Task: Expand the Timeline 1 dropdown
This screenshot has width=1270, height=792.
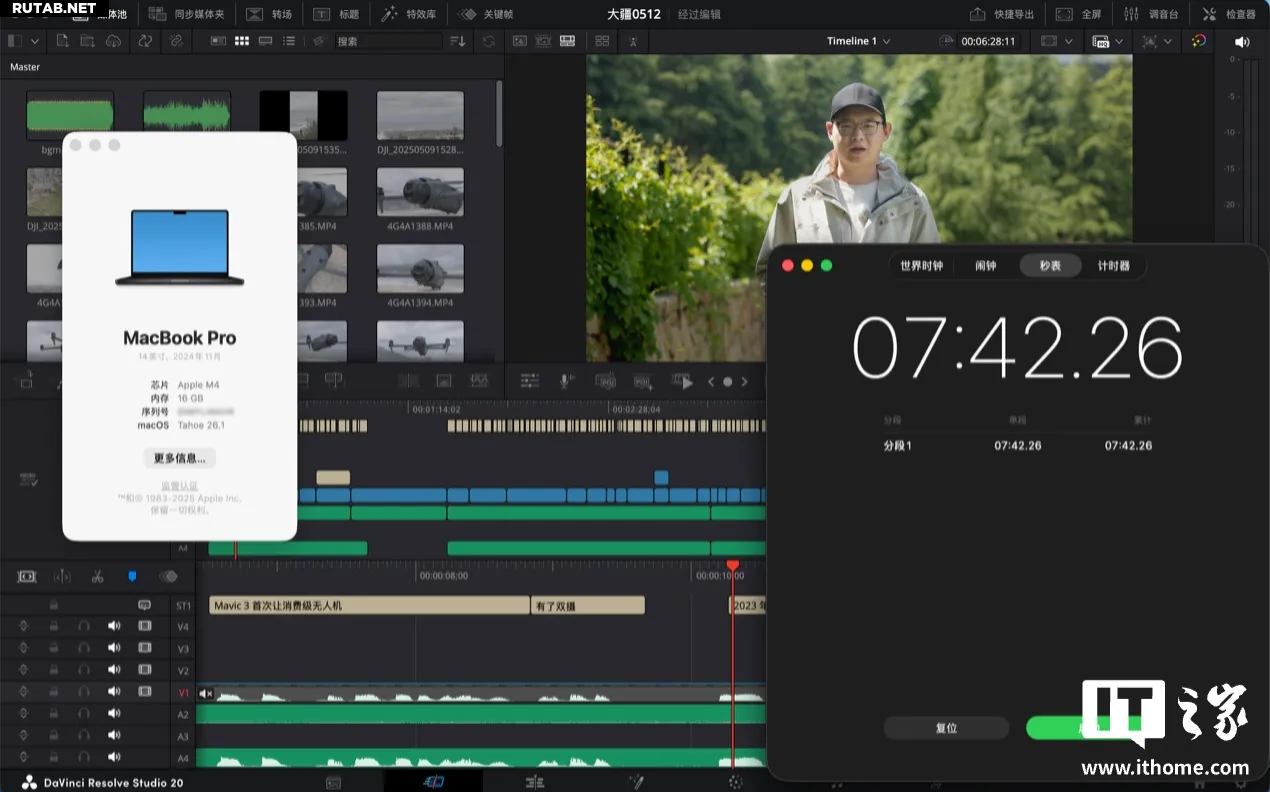Action: pos(886,41)
